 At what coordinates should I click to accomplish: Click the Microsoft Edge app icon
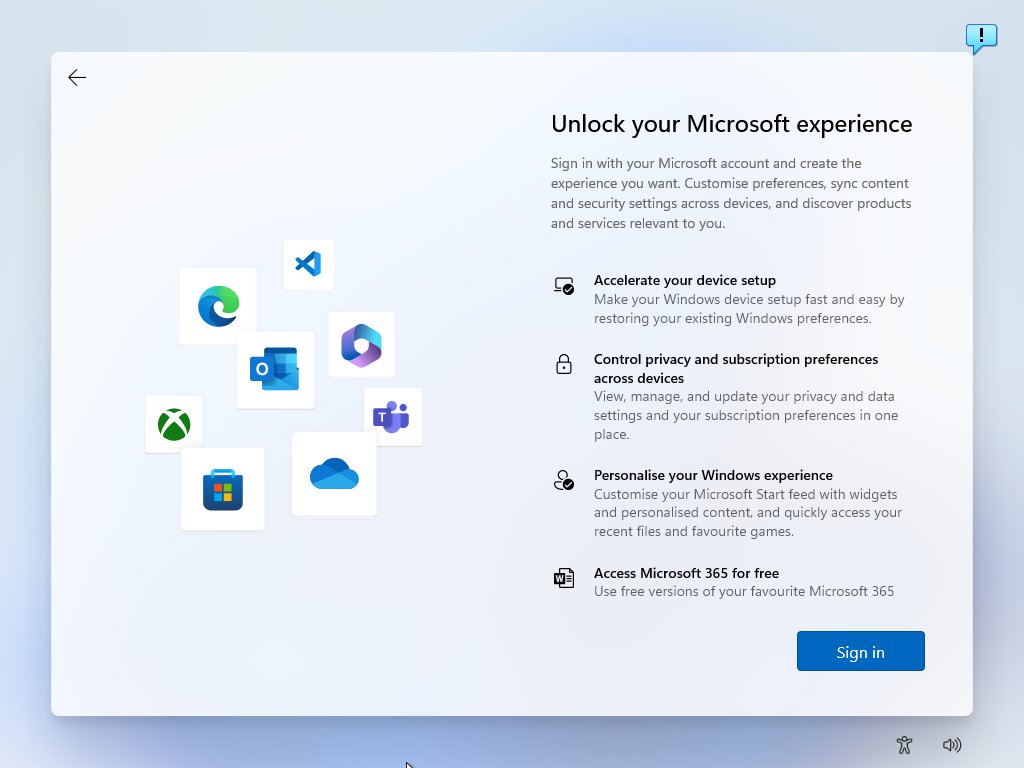[218, 306]
